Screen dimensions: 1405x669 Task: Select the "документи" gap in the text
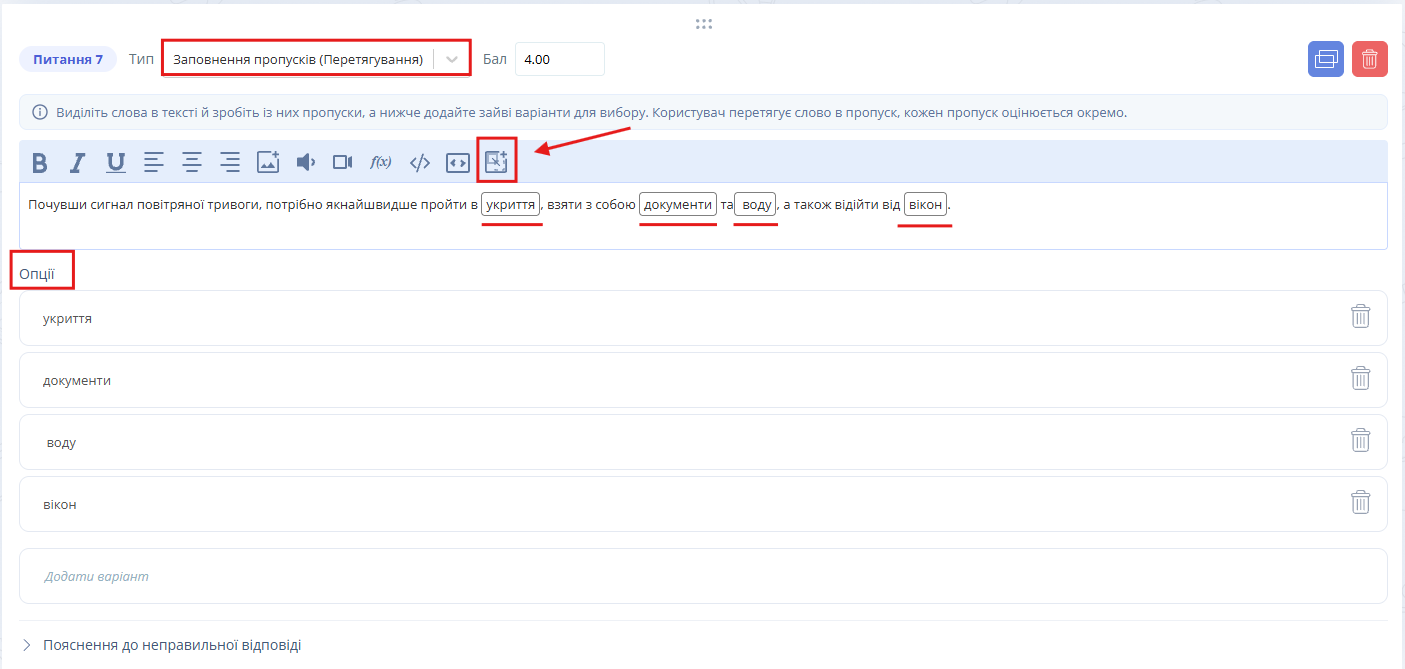click(x=678, y=205)
